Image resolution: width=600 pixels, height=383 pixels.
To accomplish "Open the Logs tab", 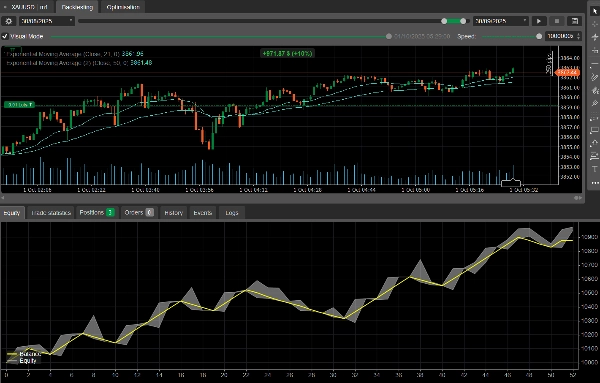I will tap(232, 213).
